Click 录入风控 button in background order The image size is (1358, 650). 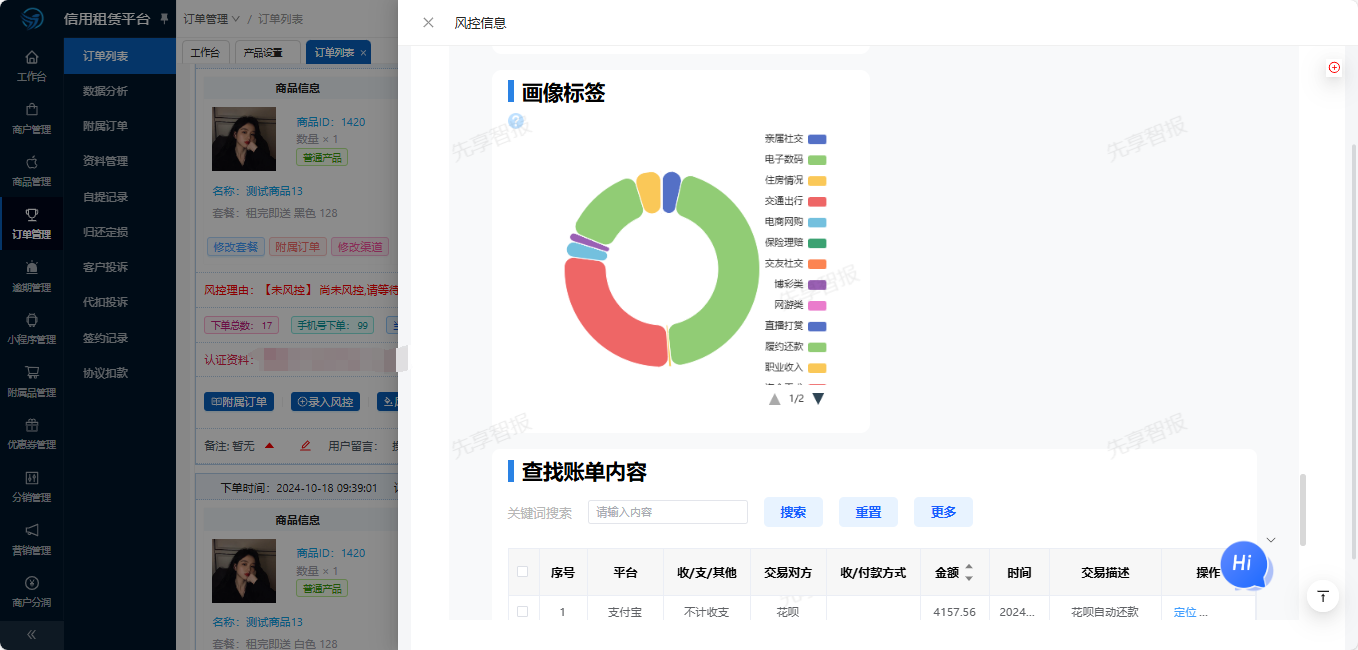point(326,402)
